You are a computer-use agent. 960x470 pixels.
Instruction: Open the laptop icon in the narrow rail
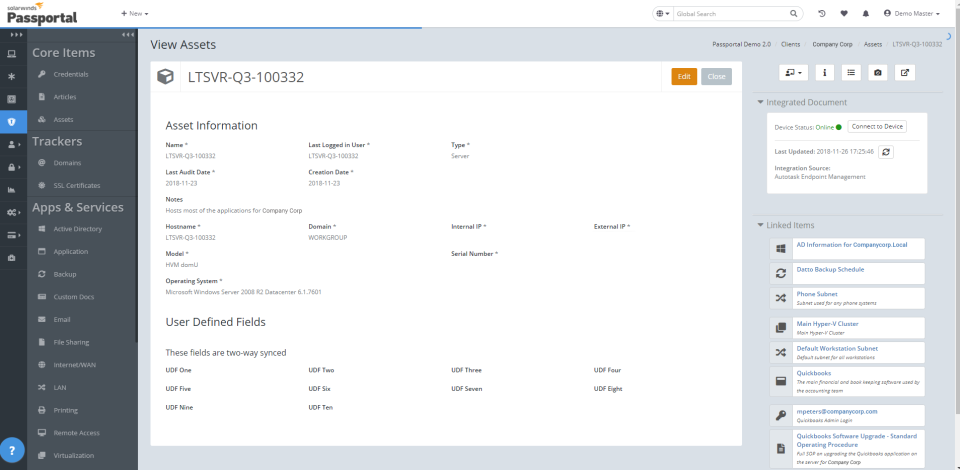tap(11, 54)
